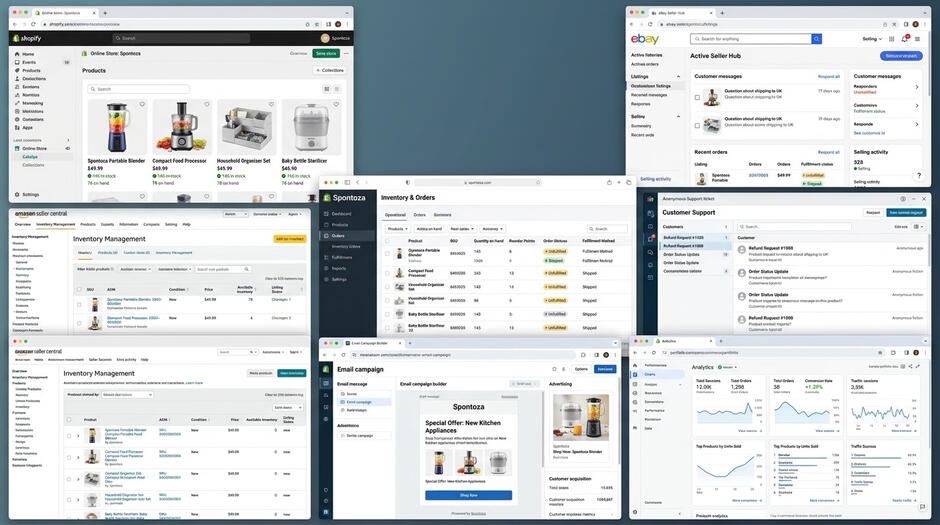The image size is (940, 525).
Task: Collapse the Listings section in eBay sidebar
Action: (x=679, y=77)
